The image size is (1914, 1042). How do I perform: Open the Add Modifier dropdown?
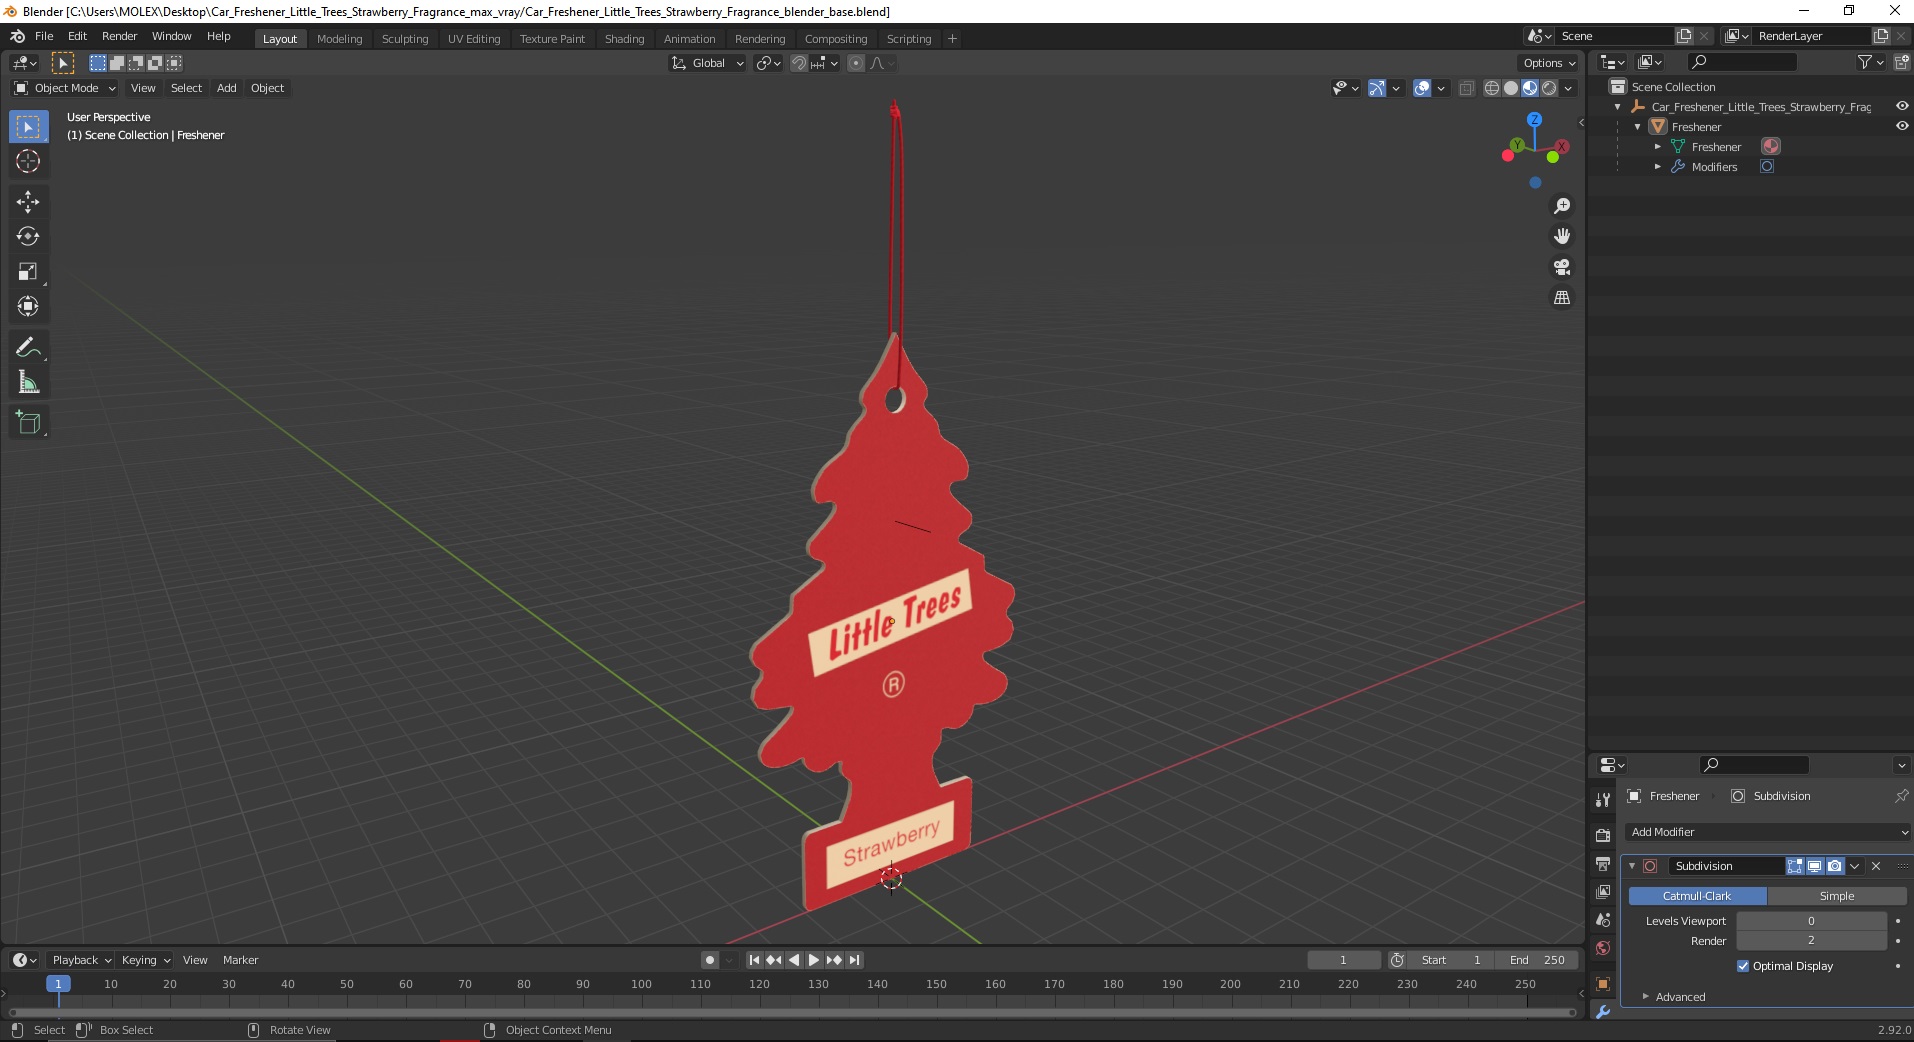click(x=1767, y=832)
